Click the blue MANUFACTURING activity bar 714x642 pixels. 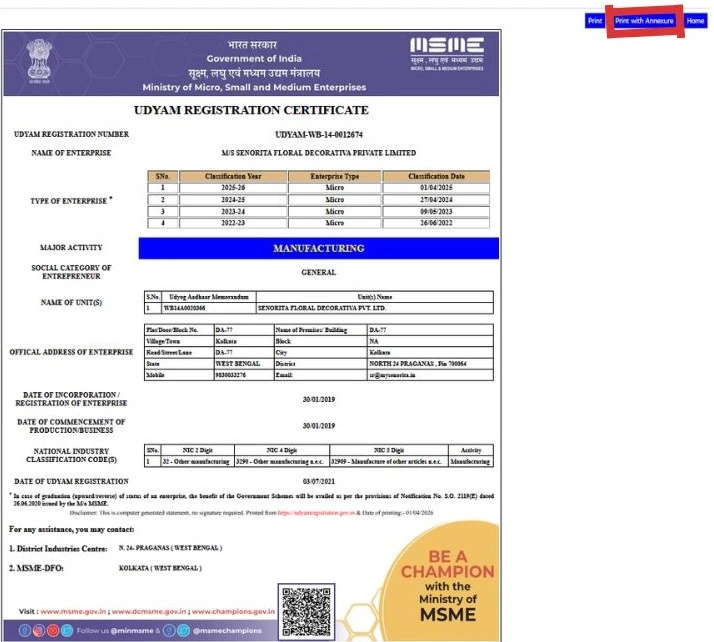point(319,248)
